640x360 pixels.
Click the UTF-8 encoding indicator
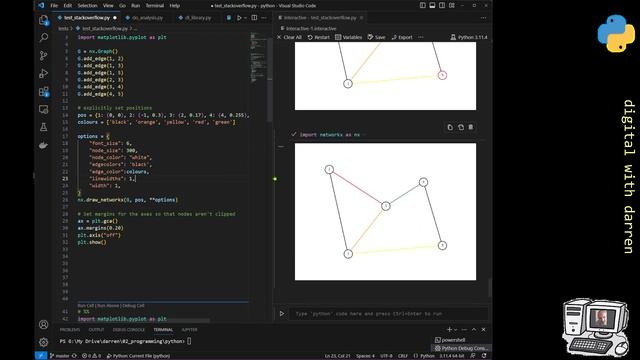386,356
